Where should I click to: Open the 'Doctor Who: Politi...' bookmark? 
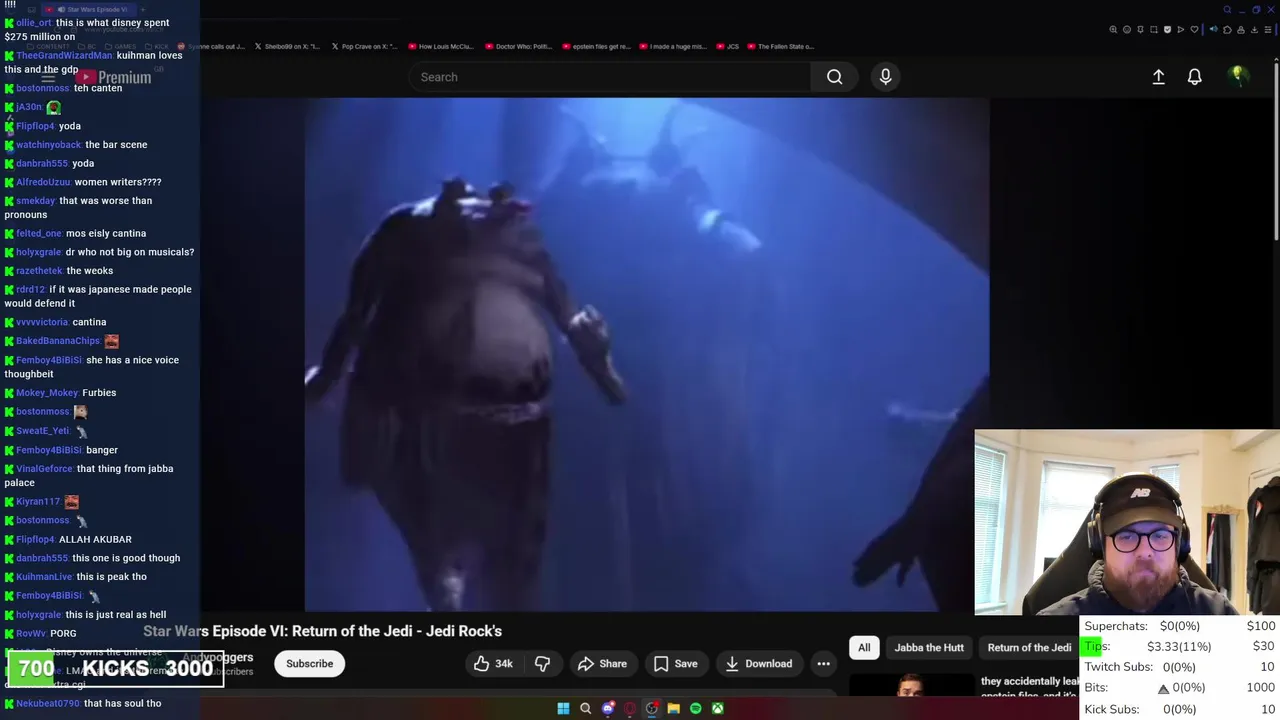519,46
